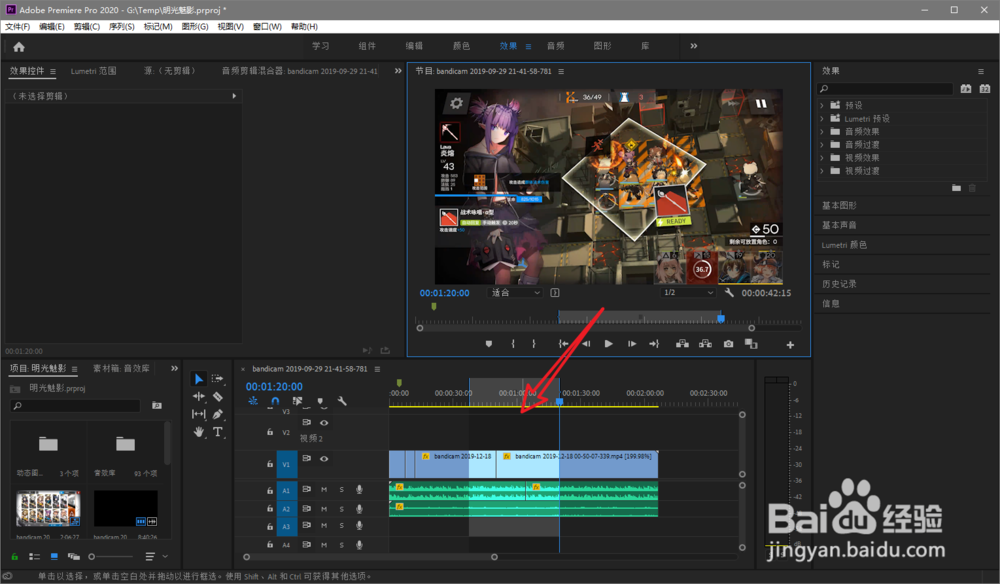Select the Hand tool
The width and height of the screenshot is (1000, 584).
click(x=198, y=432)
